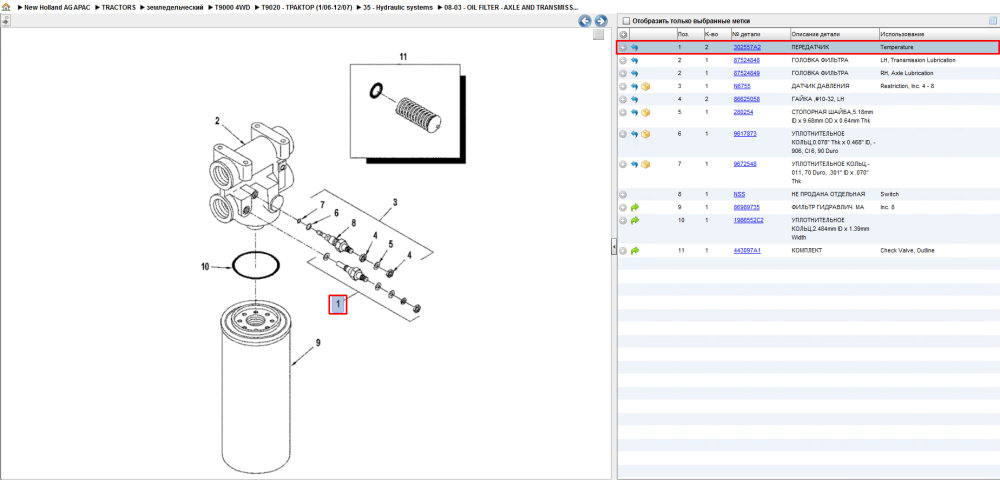Open the T9000 4WD breadcrumb
This screenshot has width=1000, height=480.
[230, 8]
